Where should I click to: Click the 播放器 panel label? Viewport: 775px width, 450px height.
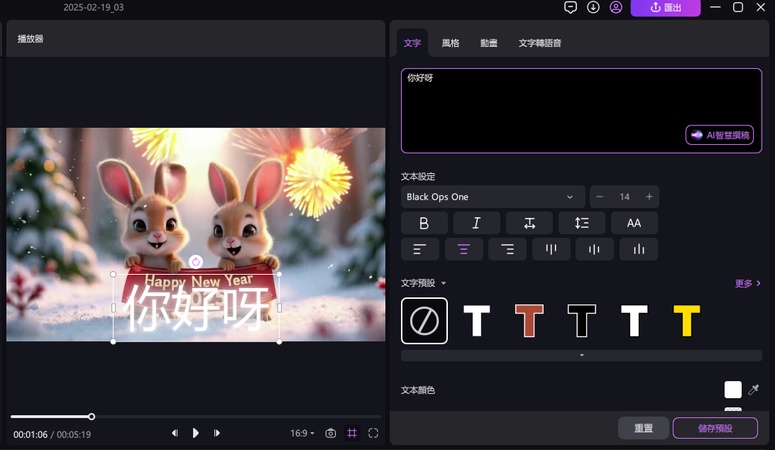[x=30, y=39]
